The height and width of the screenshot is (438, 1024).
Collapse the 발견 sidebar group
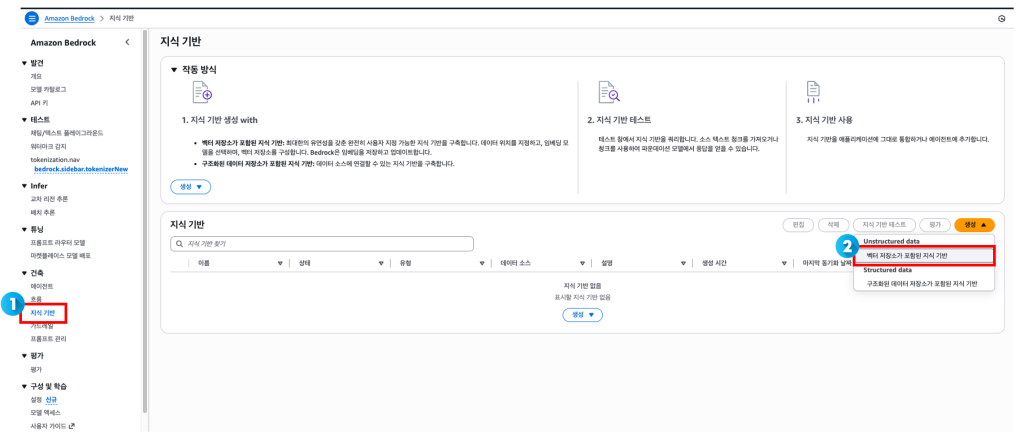click(x=24, y=63)
